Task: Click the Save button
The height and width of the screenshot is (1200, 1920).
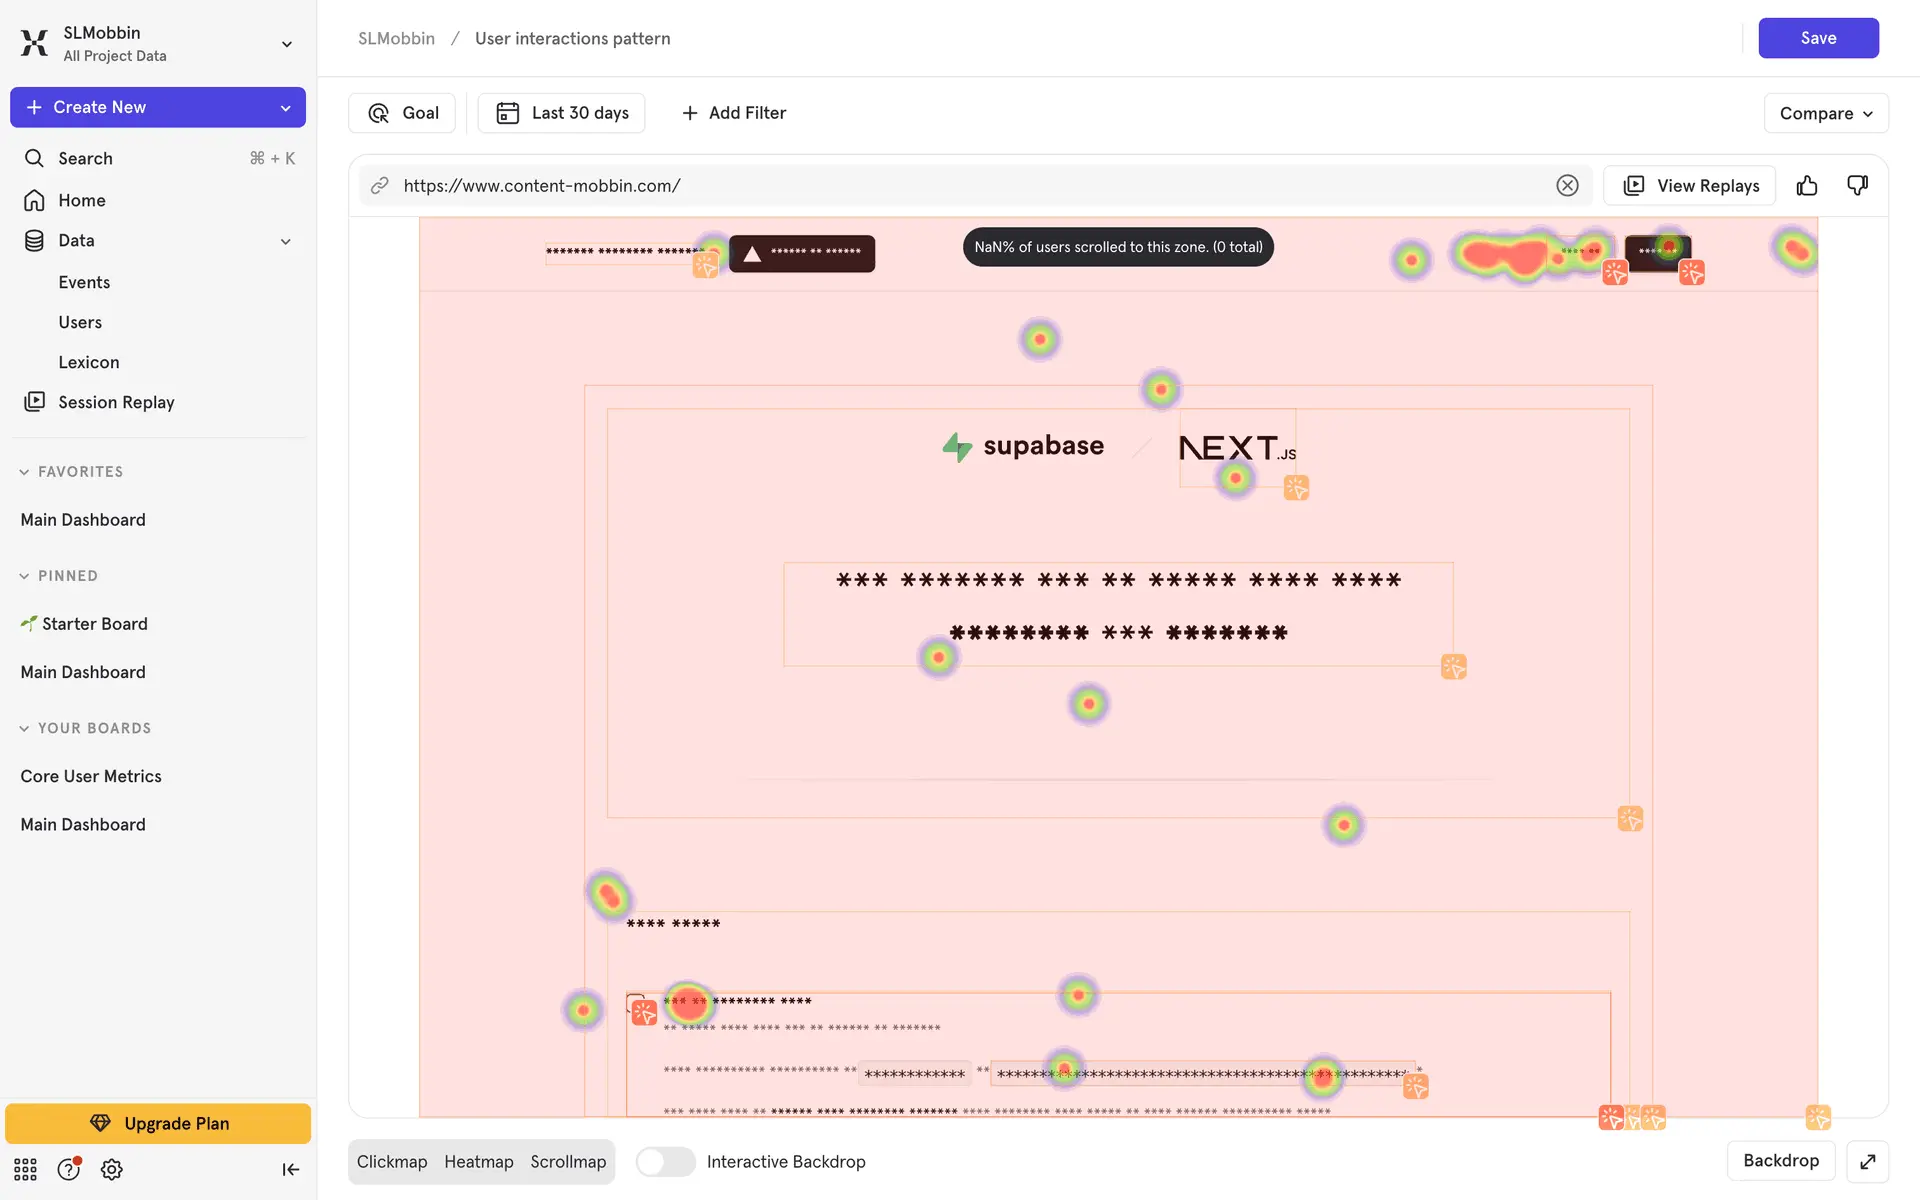Action: (1817, 38)
